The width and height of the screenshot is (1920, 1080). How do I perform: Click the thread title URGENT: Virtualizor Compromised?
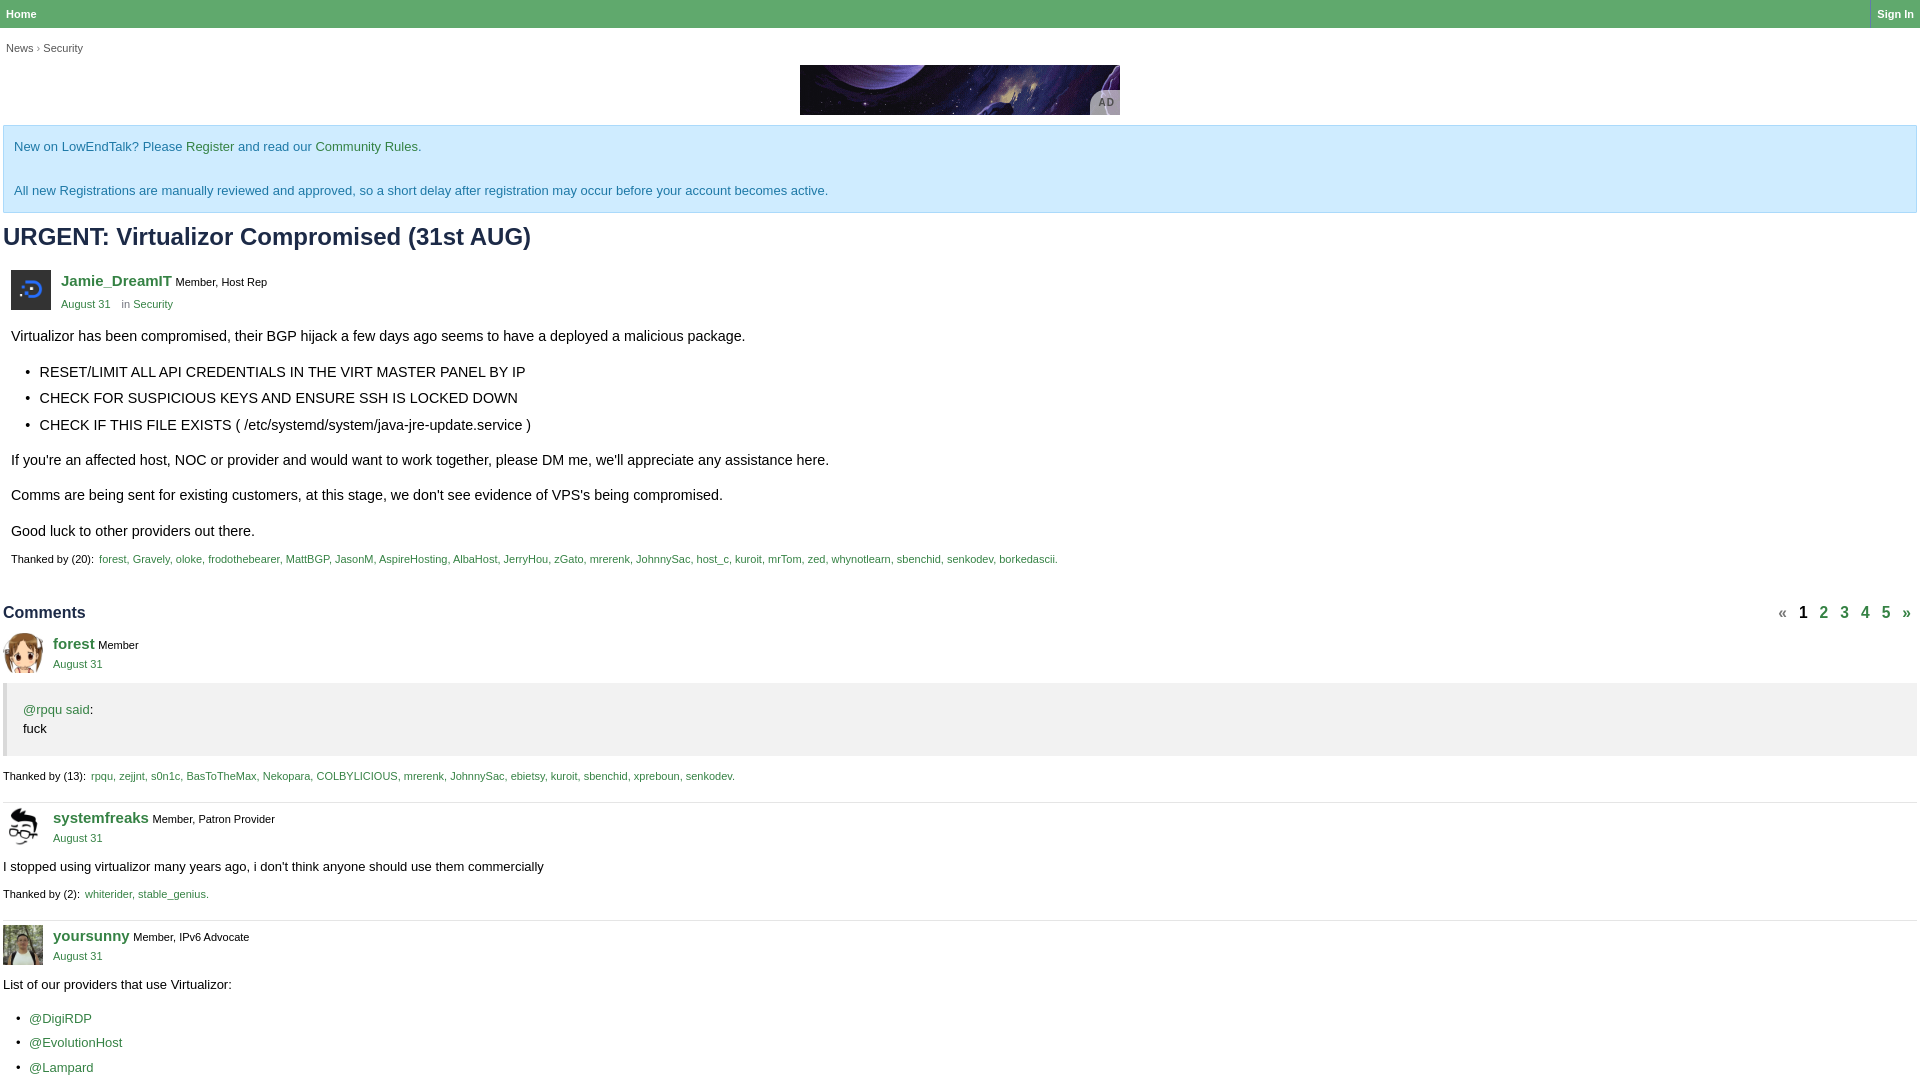tap(267, 237)
